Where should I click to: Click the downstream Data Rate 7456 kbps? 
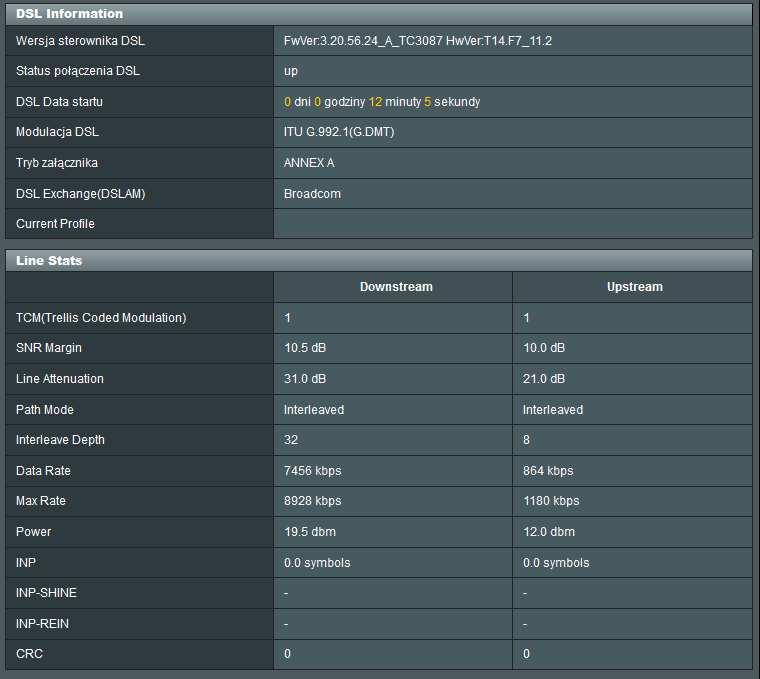(312, 471)
